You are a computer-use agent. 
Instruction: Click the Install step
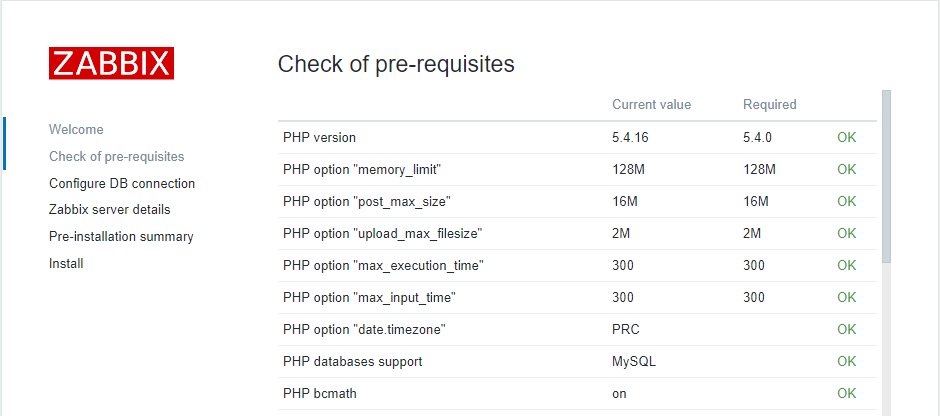tap(66, 264)
